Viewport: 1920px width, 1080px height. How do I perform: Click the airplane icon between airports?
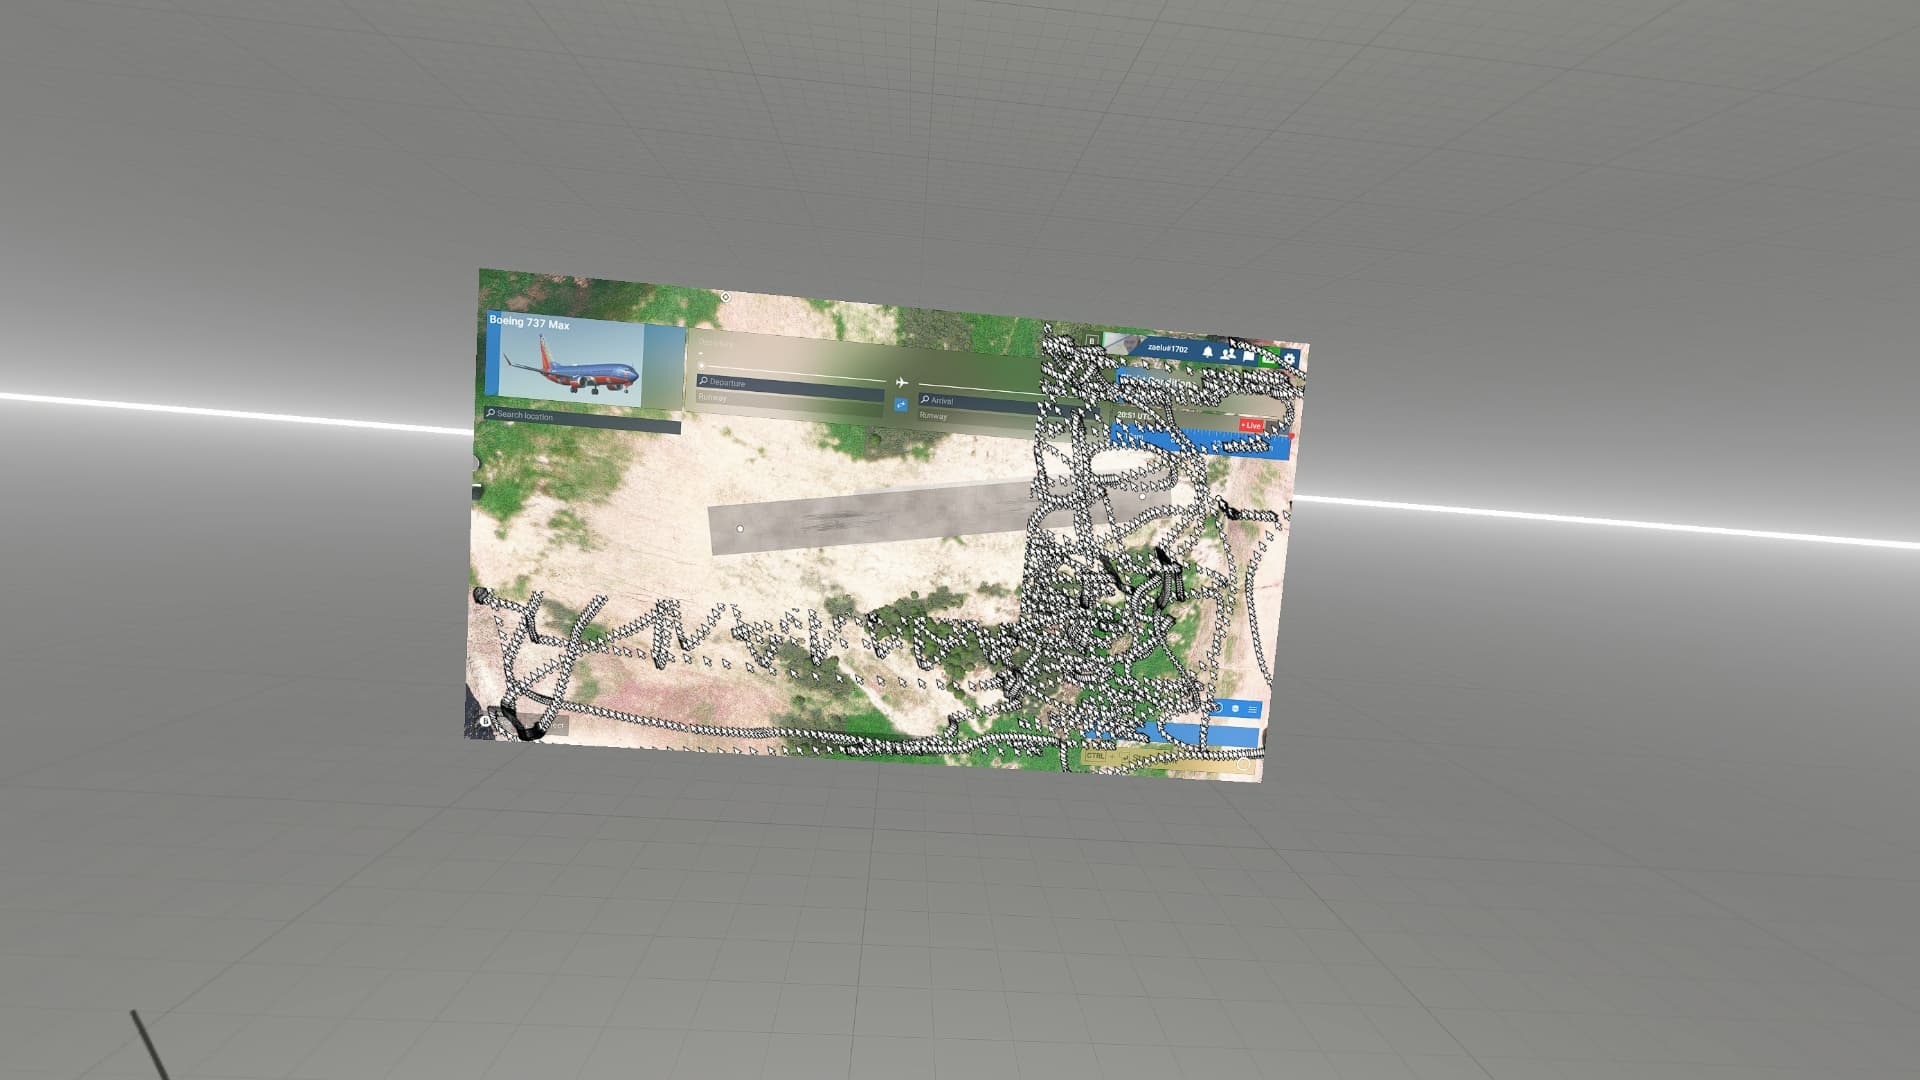pos(901,382)
